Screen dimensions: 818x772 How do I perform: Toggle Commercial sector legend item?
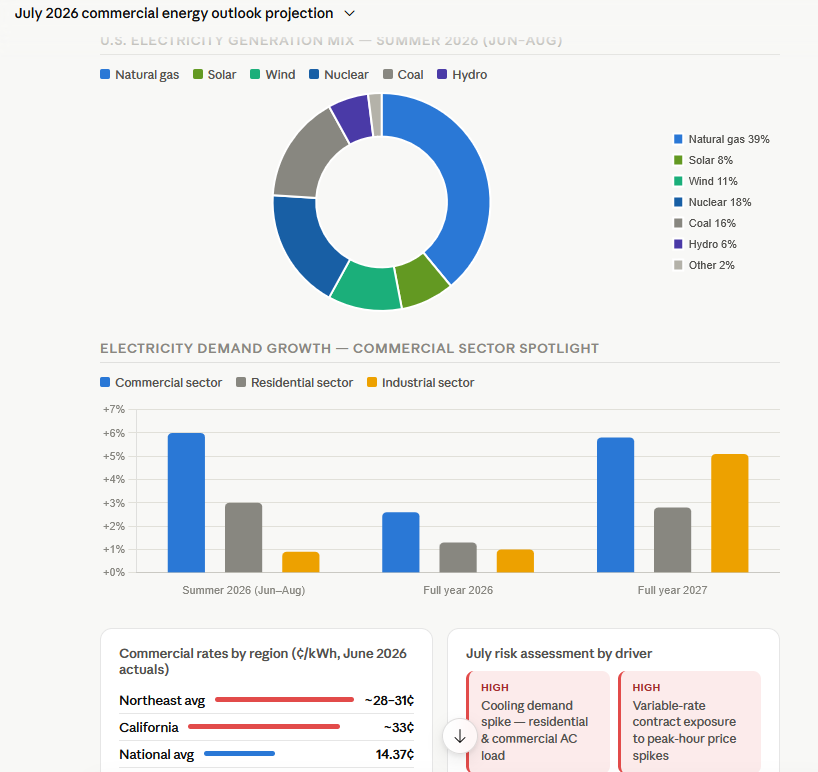[x=161, y=382]
